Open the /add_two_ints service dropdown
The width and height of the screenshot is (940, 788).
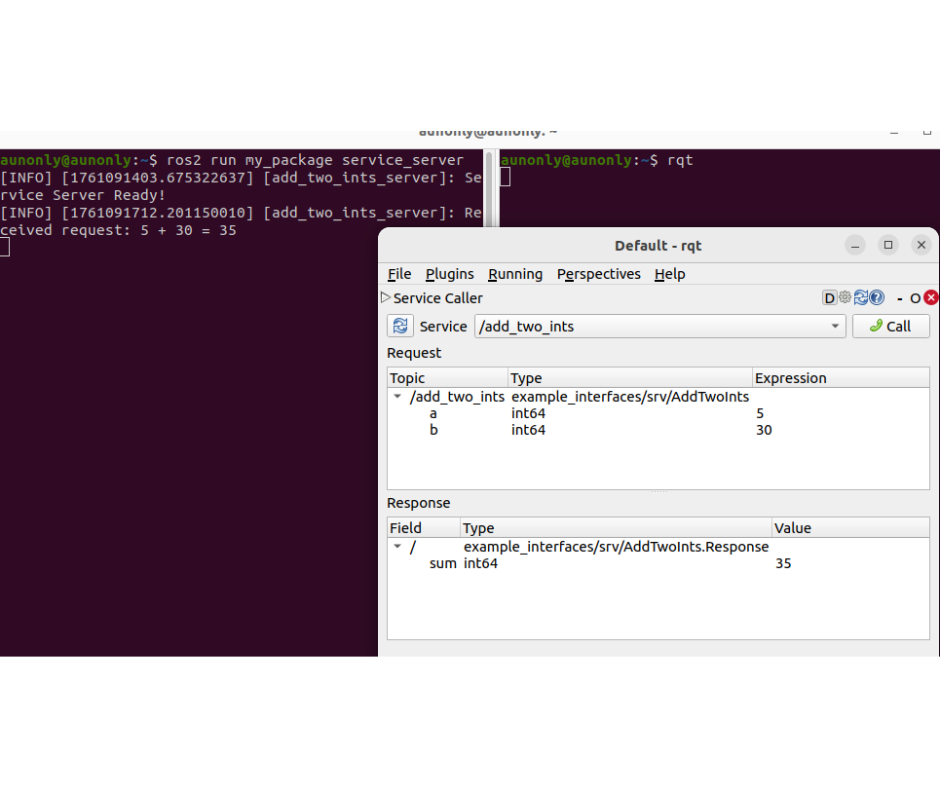coord(835,326)
